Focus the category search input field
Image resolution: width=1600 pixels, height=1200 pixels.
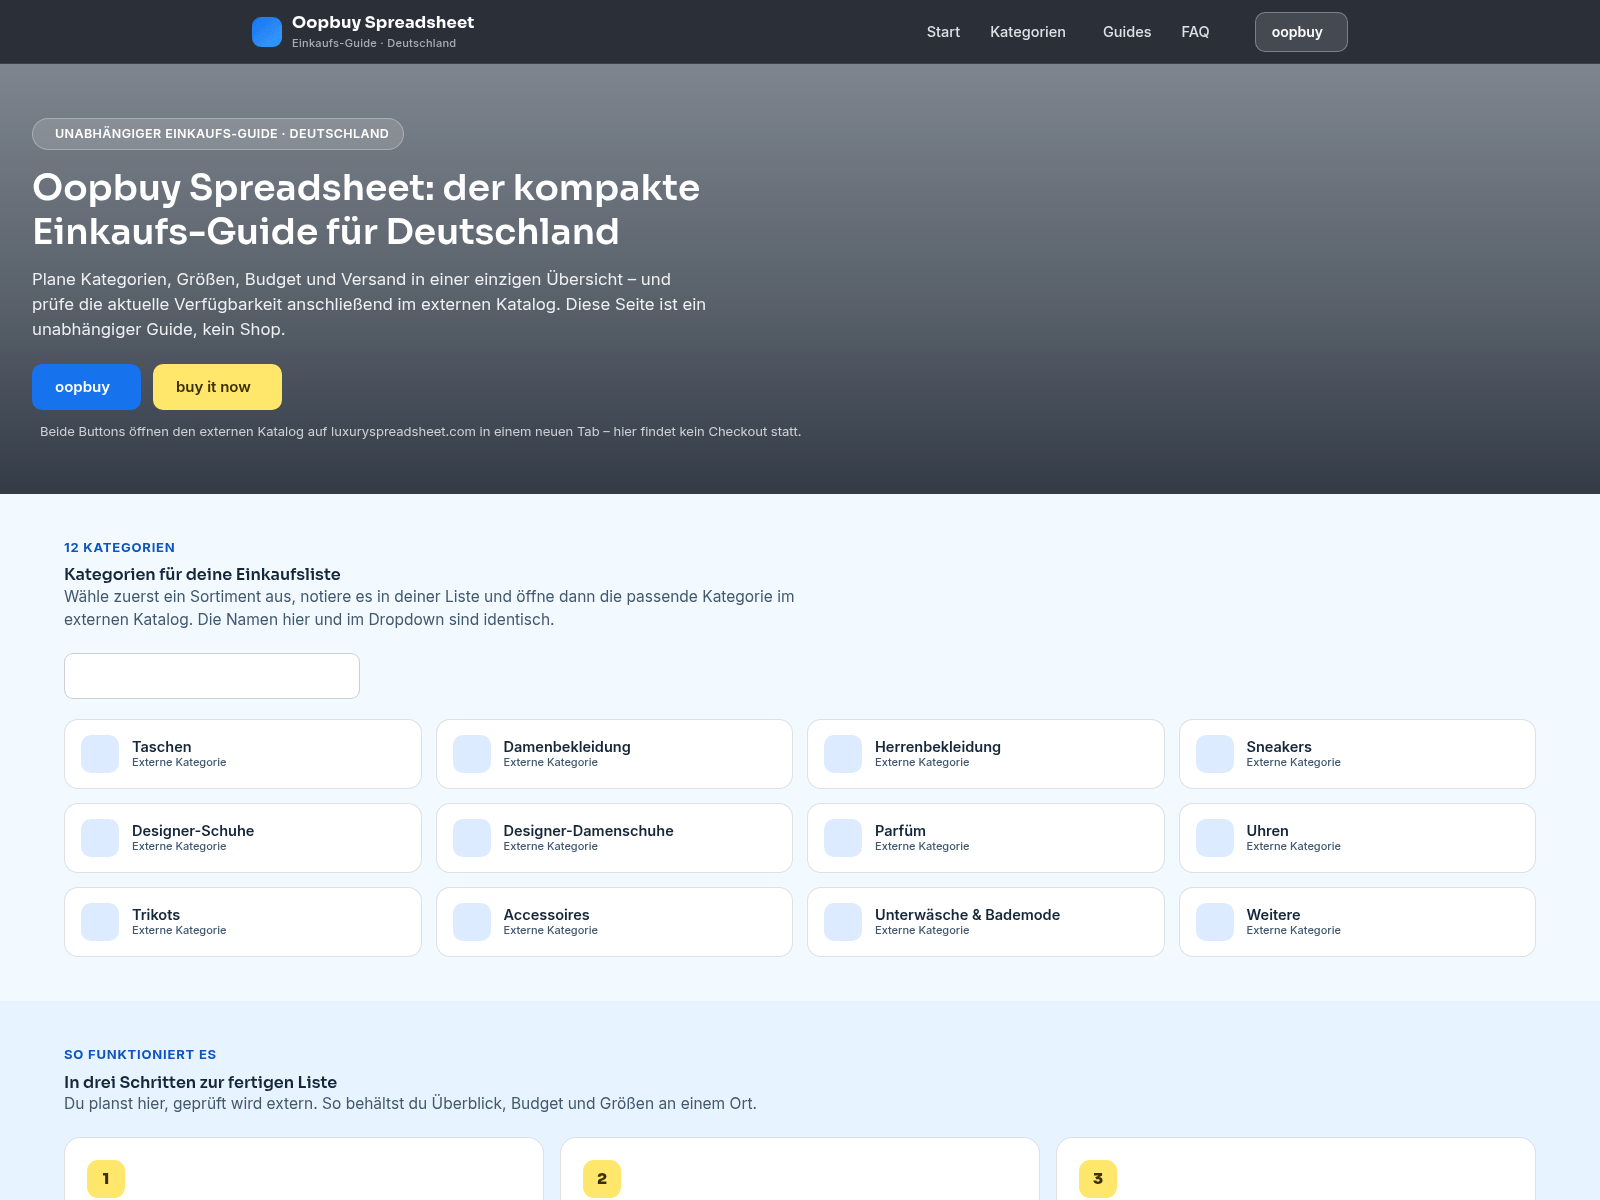pos(212,676)
